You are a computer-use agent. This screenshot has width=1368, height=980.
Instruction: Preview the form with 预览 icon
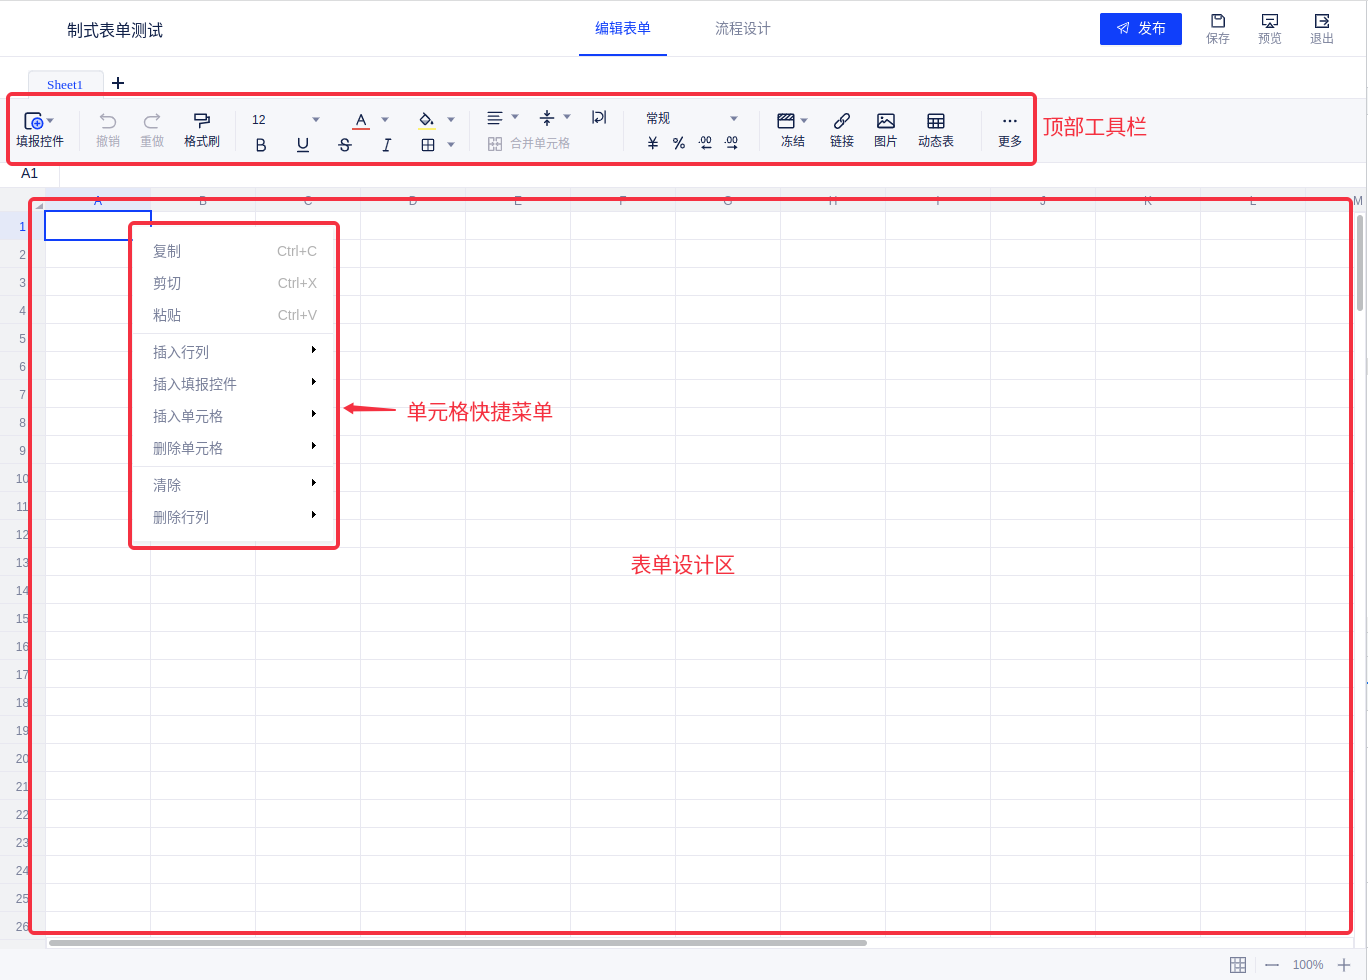coord(1269,28)
